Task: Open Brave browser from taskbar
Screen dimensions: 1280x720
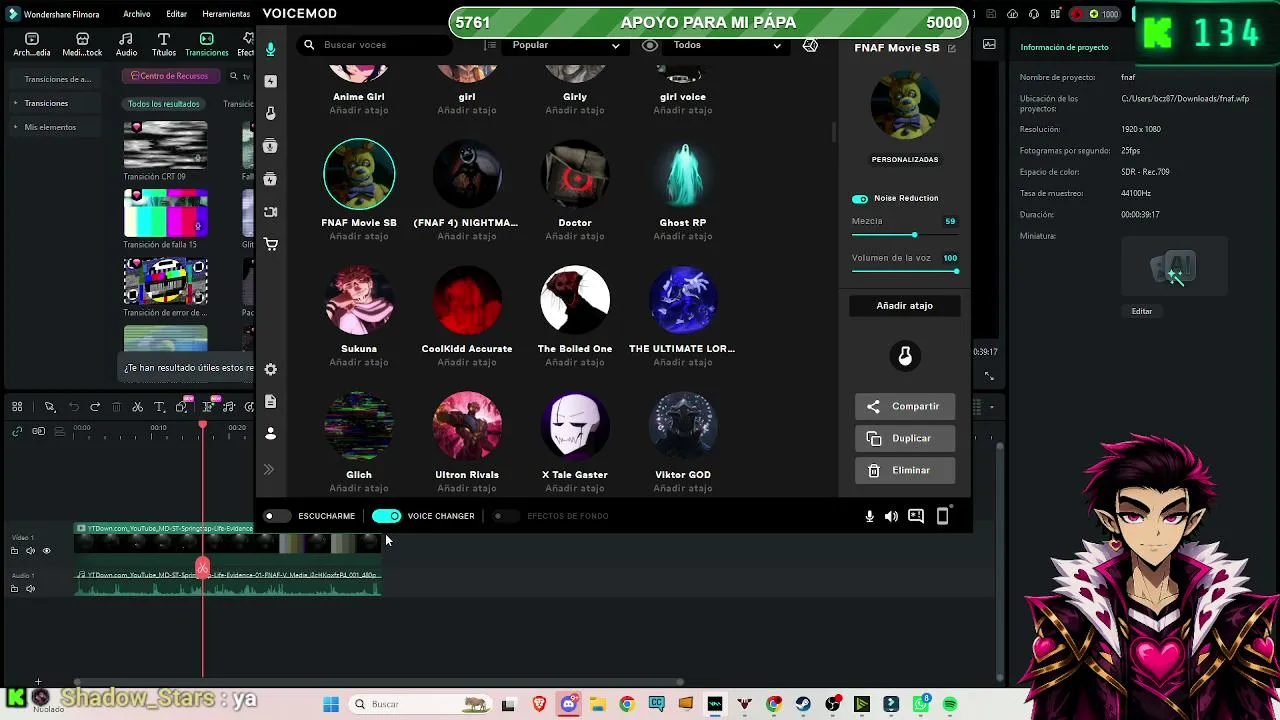Action: click(x=540, y=704)
